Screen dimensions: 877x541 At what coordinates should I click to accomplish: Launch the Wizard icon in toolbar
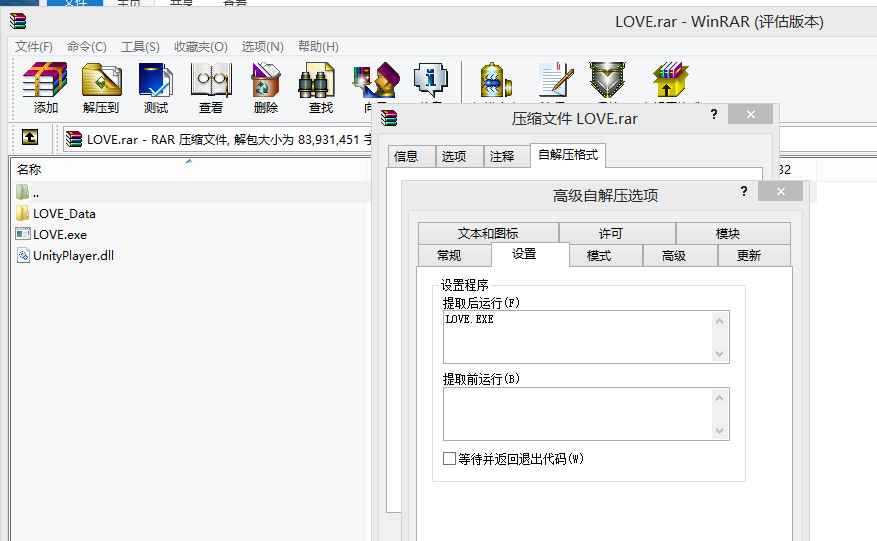point(376,82)
